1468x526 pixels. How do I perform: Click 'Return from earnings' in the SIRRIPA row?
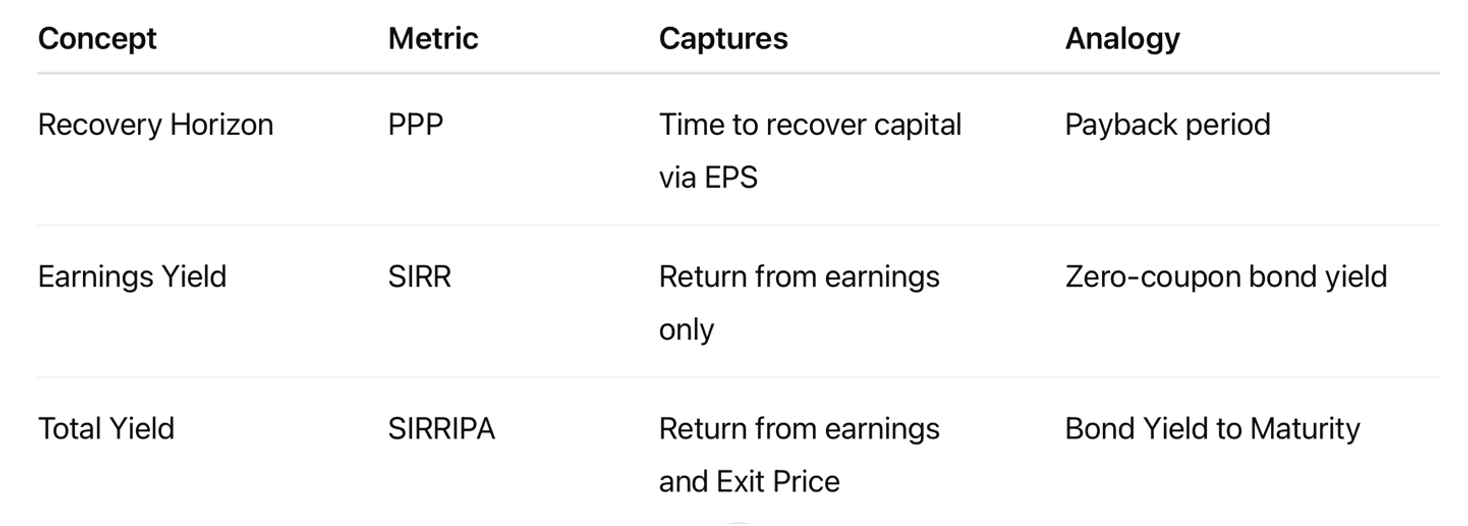coord(799,429)
